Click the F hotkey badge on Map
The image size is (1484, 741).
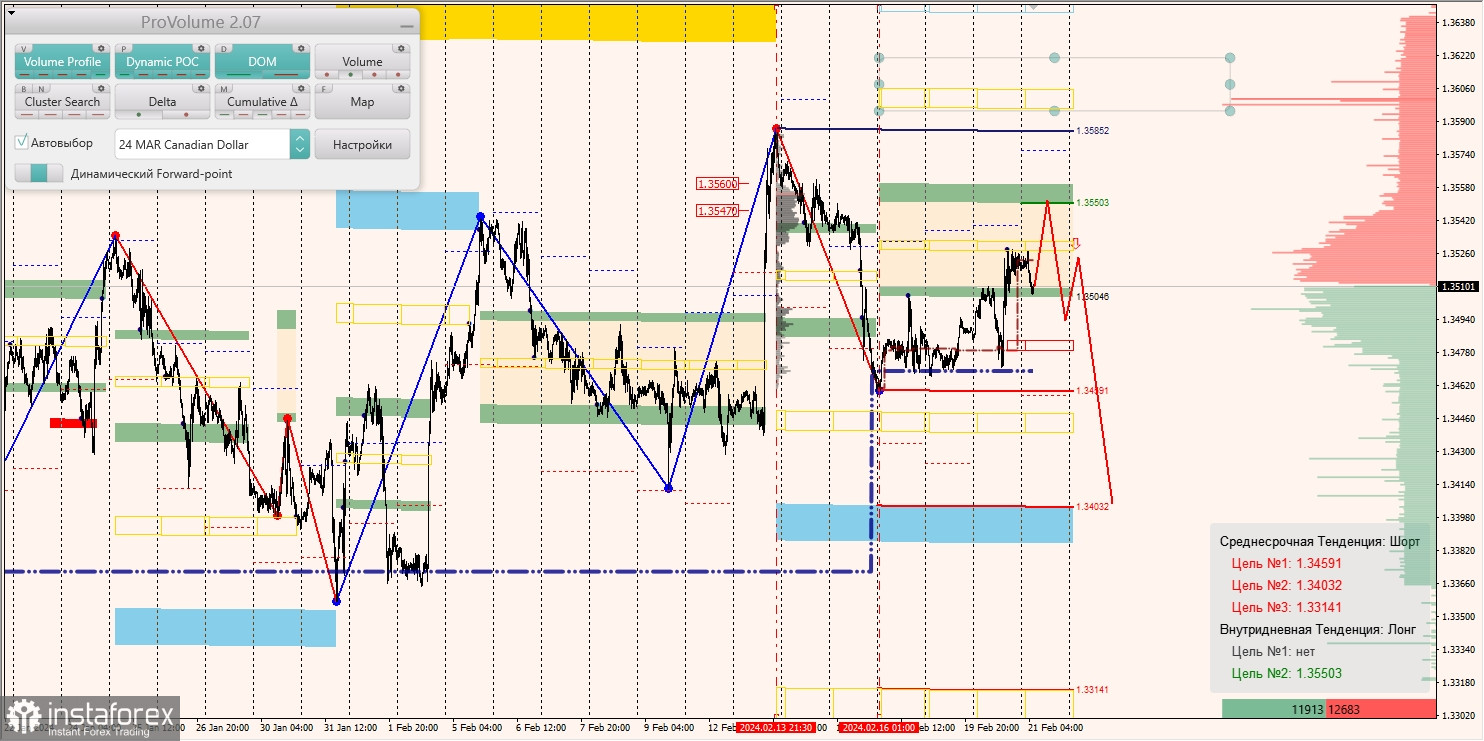(x=323, y=88)
